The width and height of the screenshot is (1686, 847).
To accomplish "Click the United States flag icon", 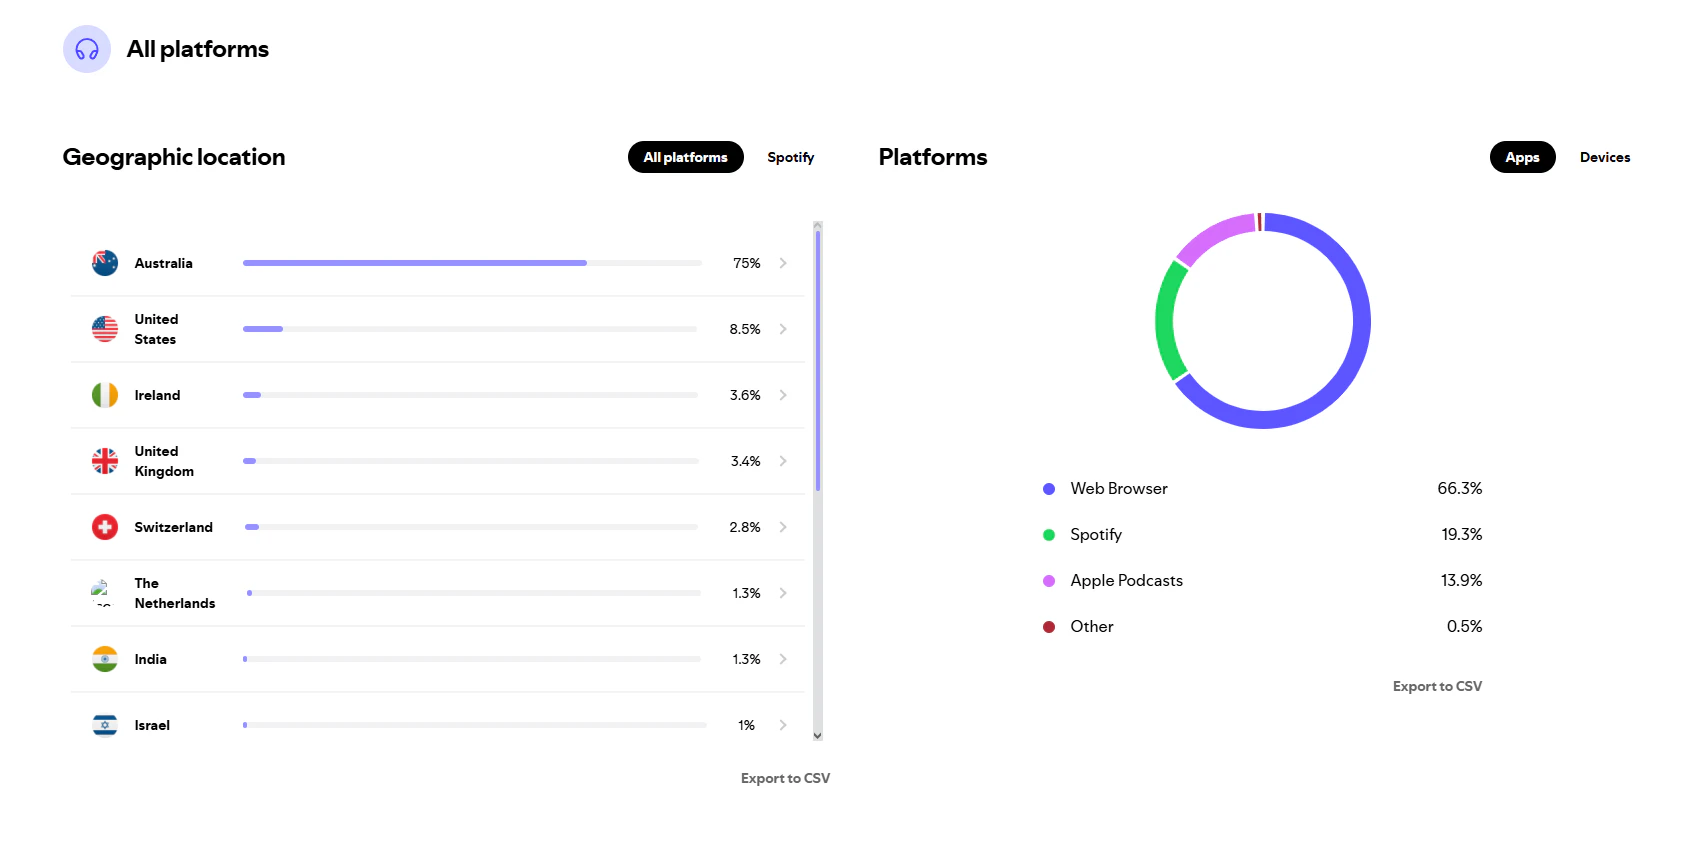I will click(x=105, y=329).
